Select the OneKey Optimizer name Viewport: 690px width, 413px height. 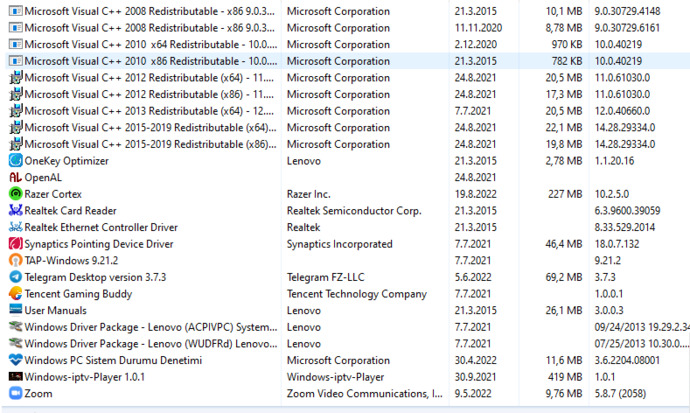pyautogui.click(x=66, y=161)
